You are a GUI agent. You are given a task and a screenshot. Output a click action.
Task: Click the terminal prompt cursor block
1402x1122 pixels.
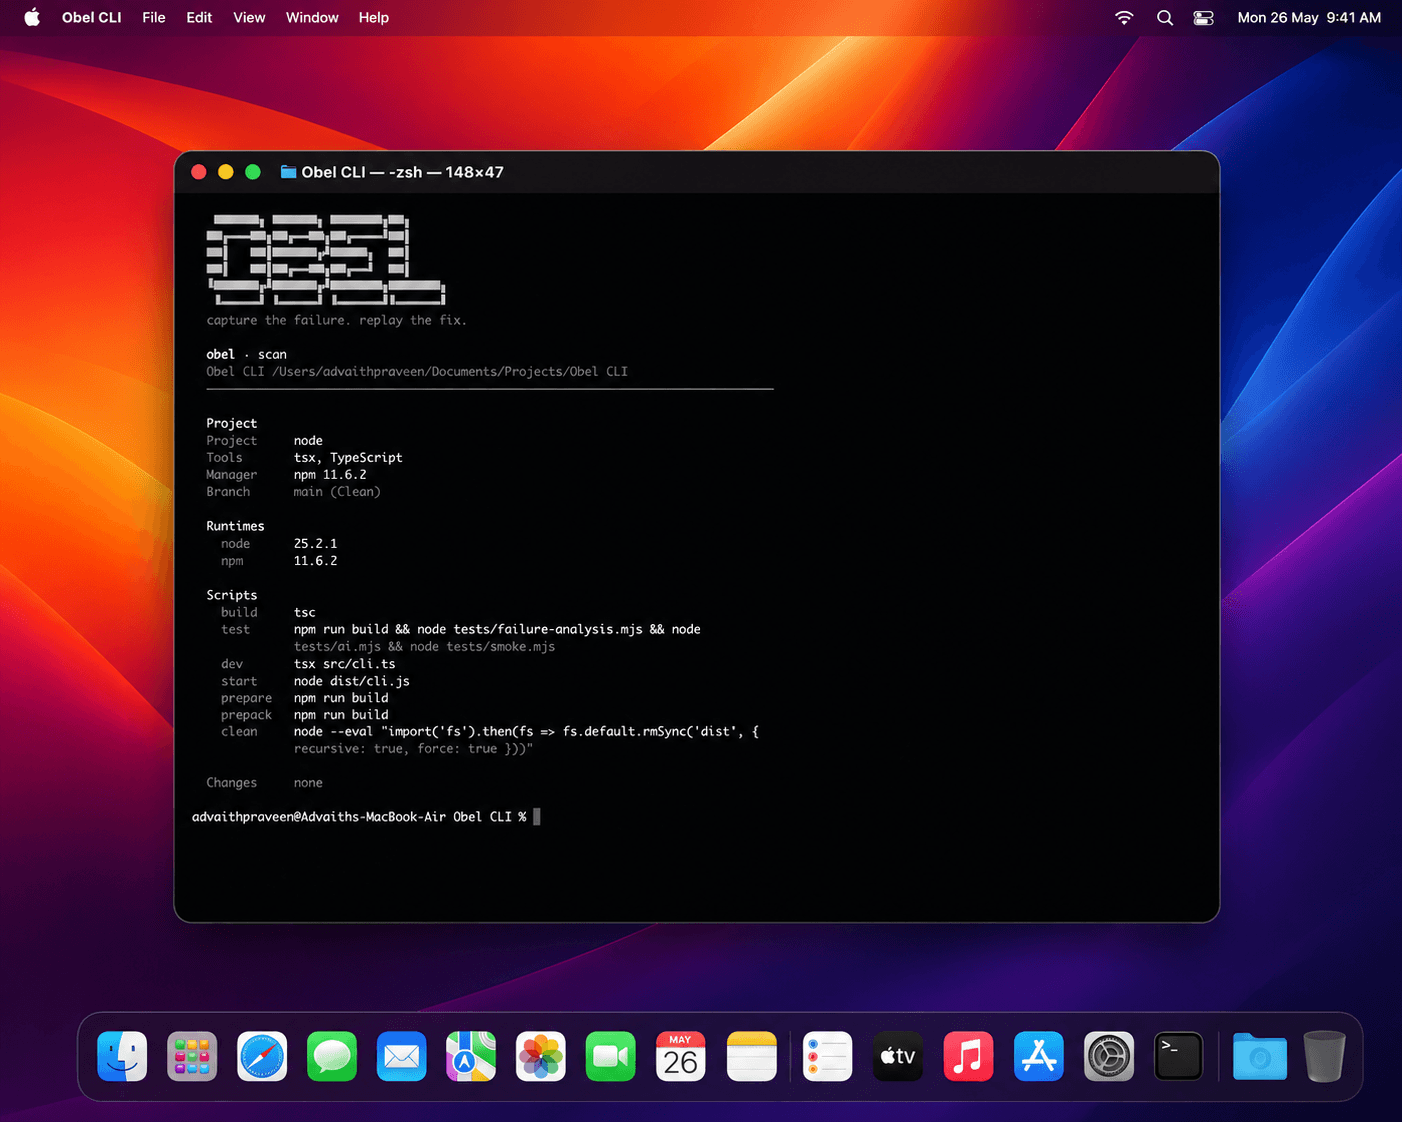pos(537,817)
